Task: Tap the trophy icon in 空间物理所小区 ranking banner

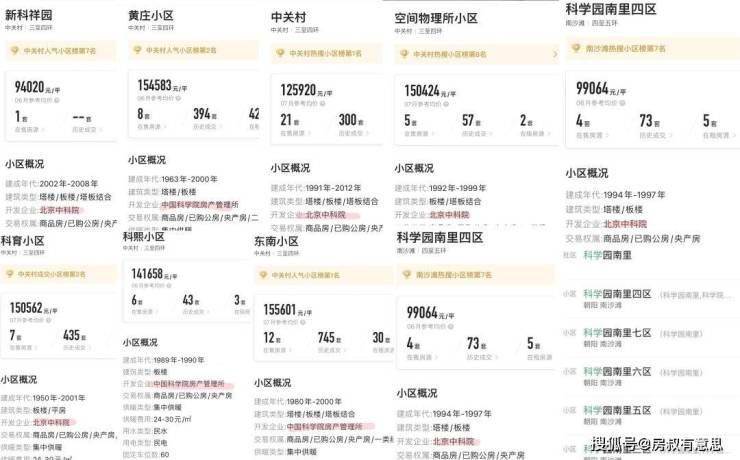Action: pos(404,54)
